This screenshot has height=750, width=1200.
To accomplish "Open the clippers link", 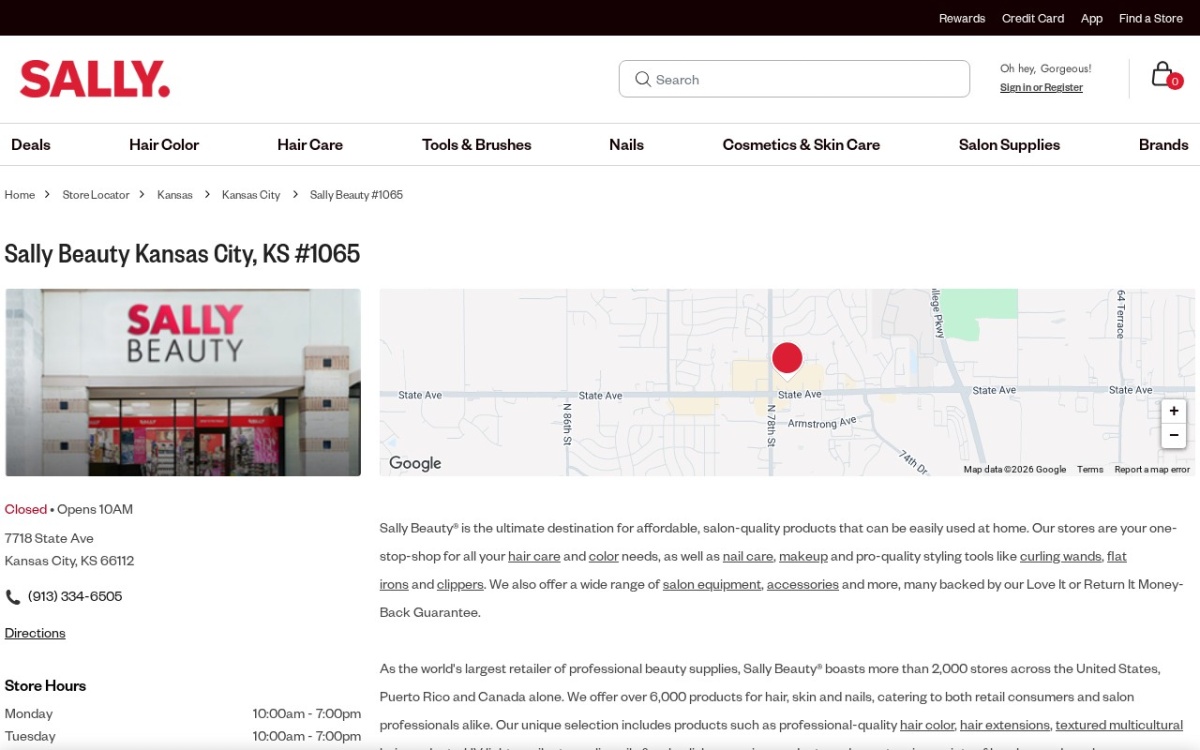I will pyautogui.click(x=460, y=584).
